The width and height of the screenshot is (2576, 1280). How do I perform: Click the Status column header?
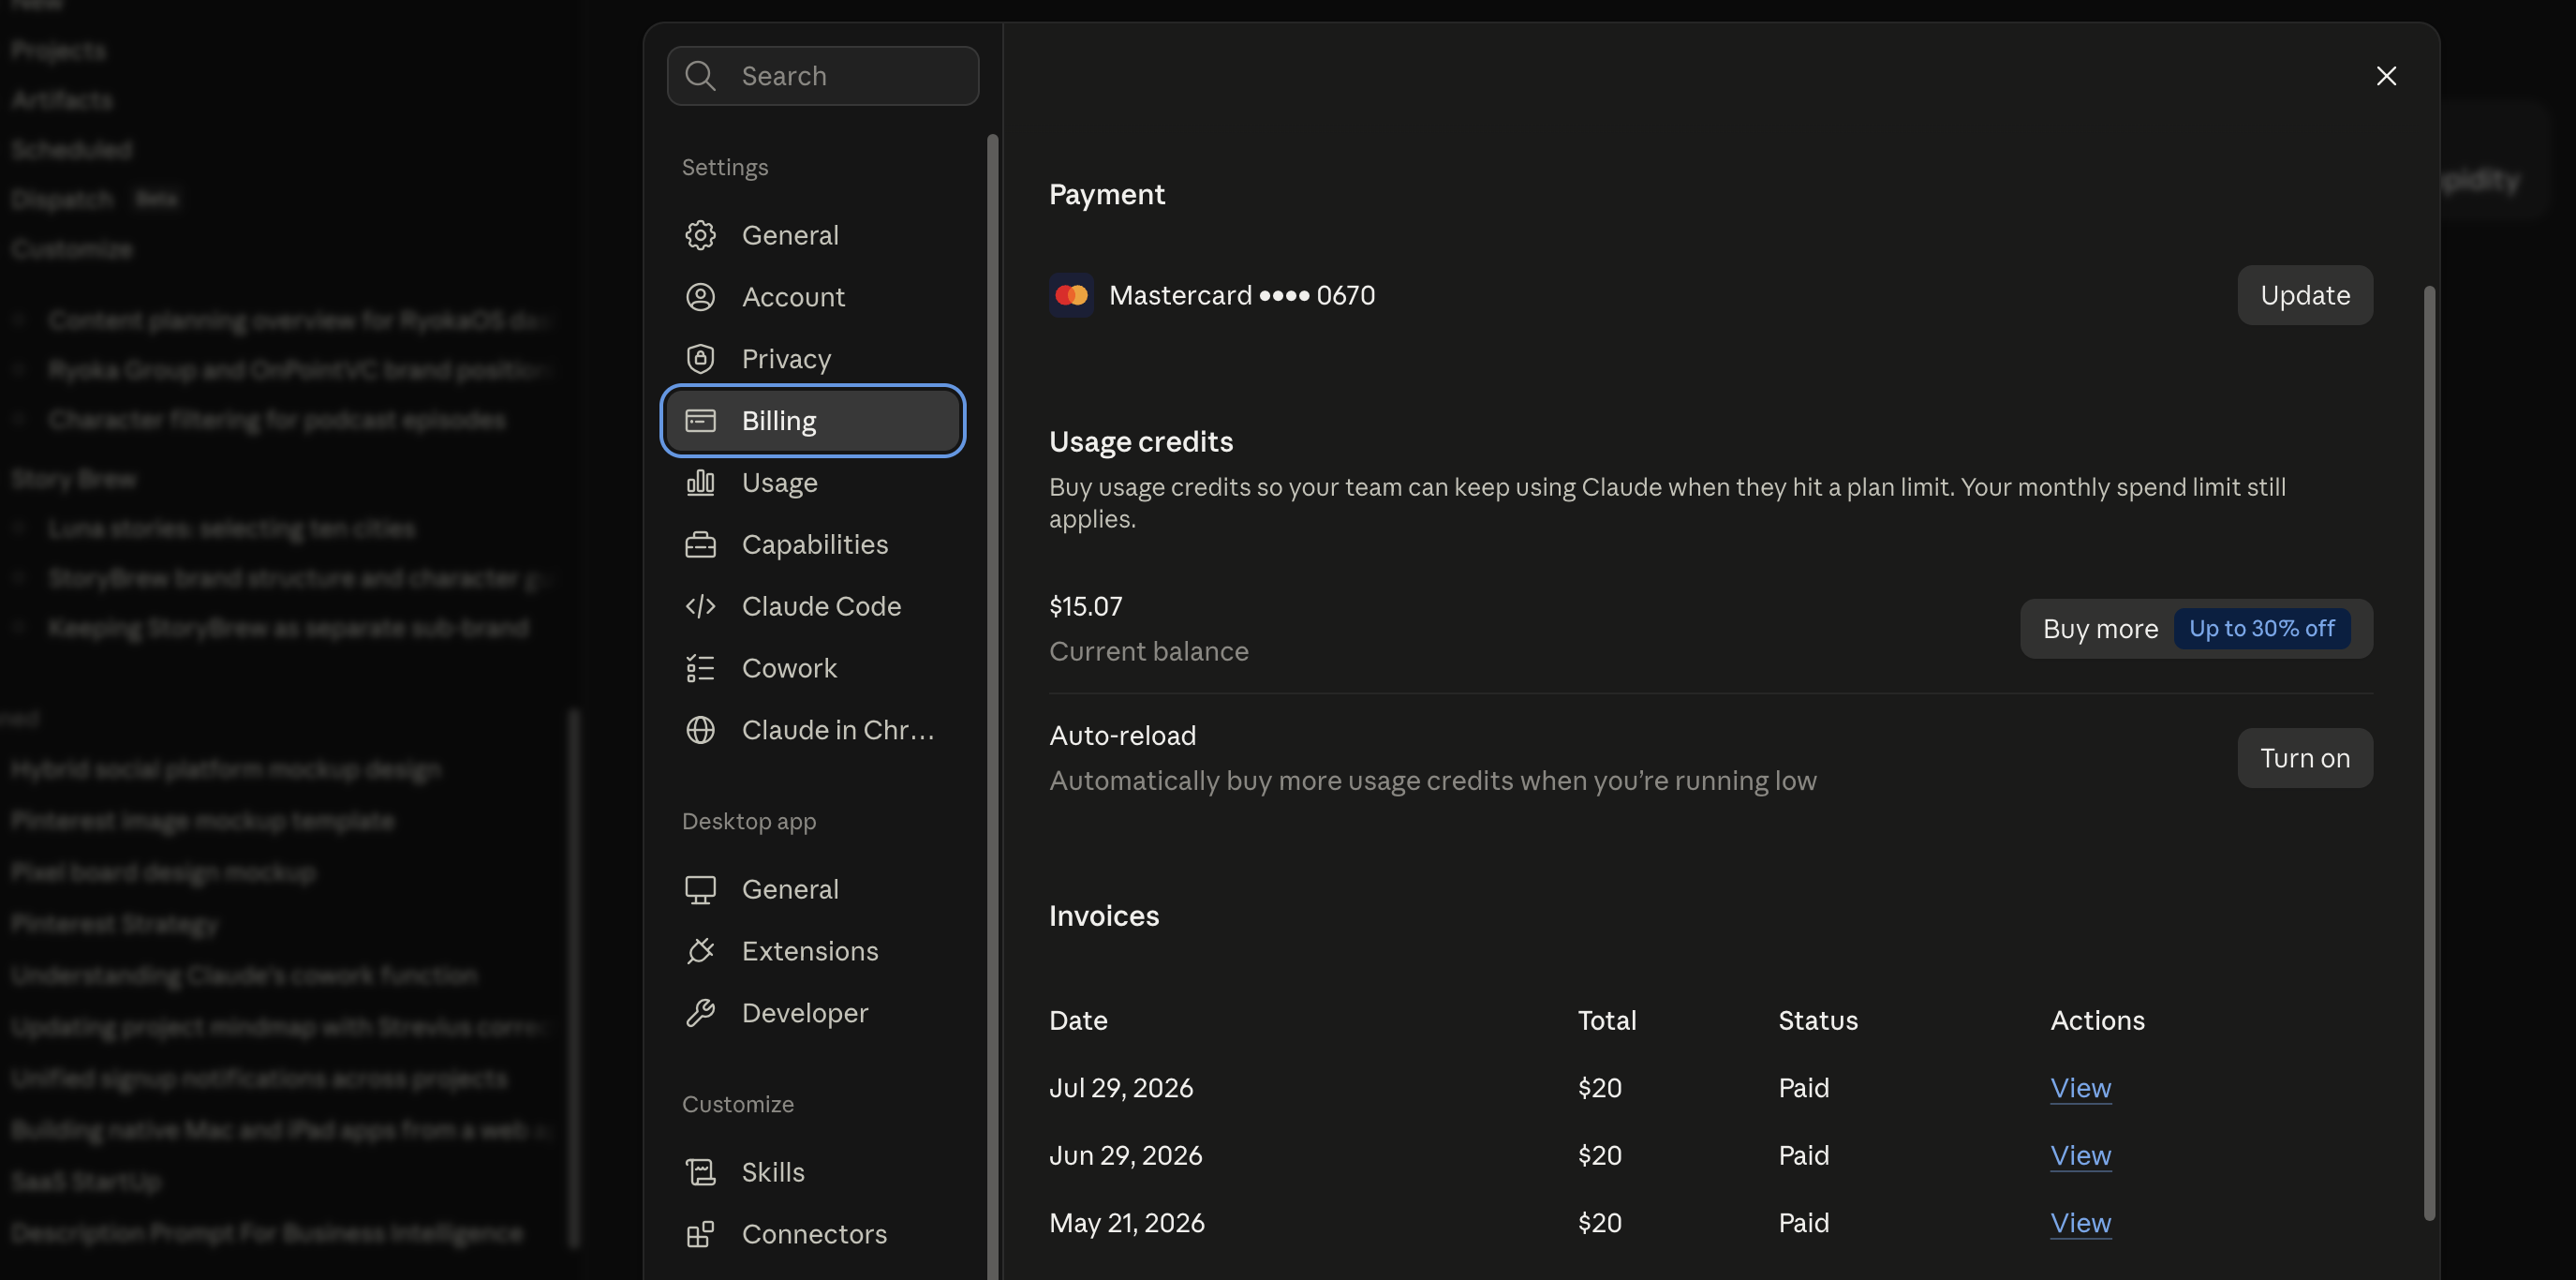1818,1020
